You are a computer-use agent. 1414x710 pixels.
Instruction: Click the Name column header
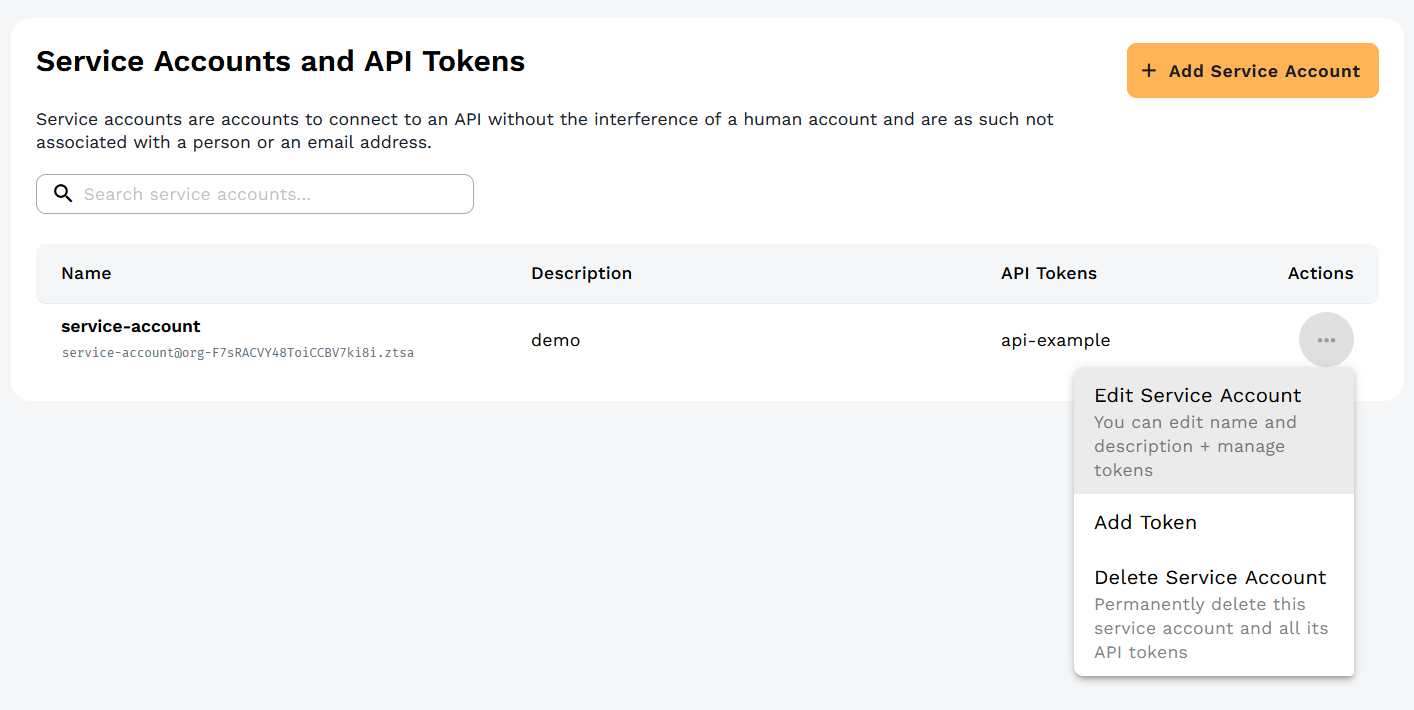tap(86, 273)
